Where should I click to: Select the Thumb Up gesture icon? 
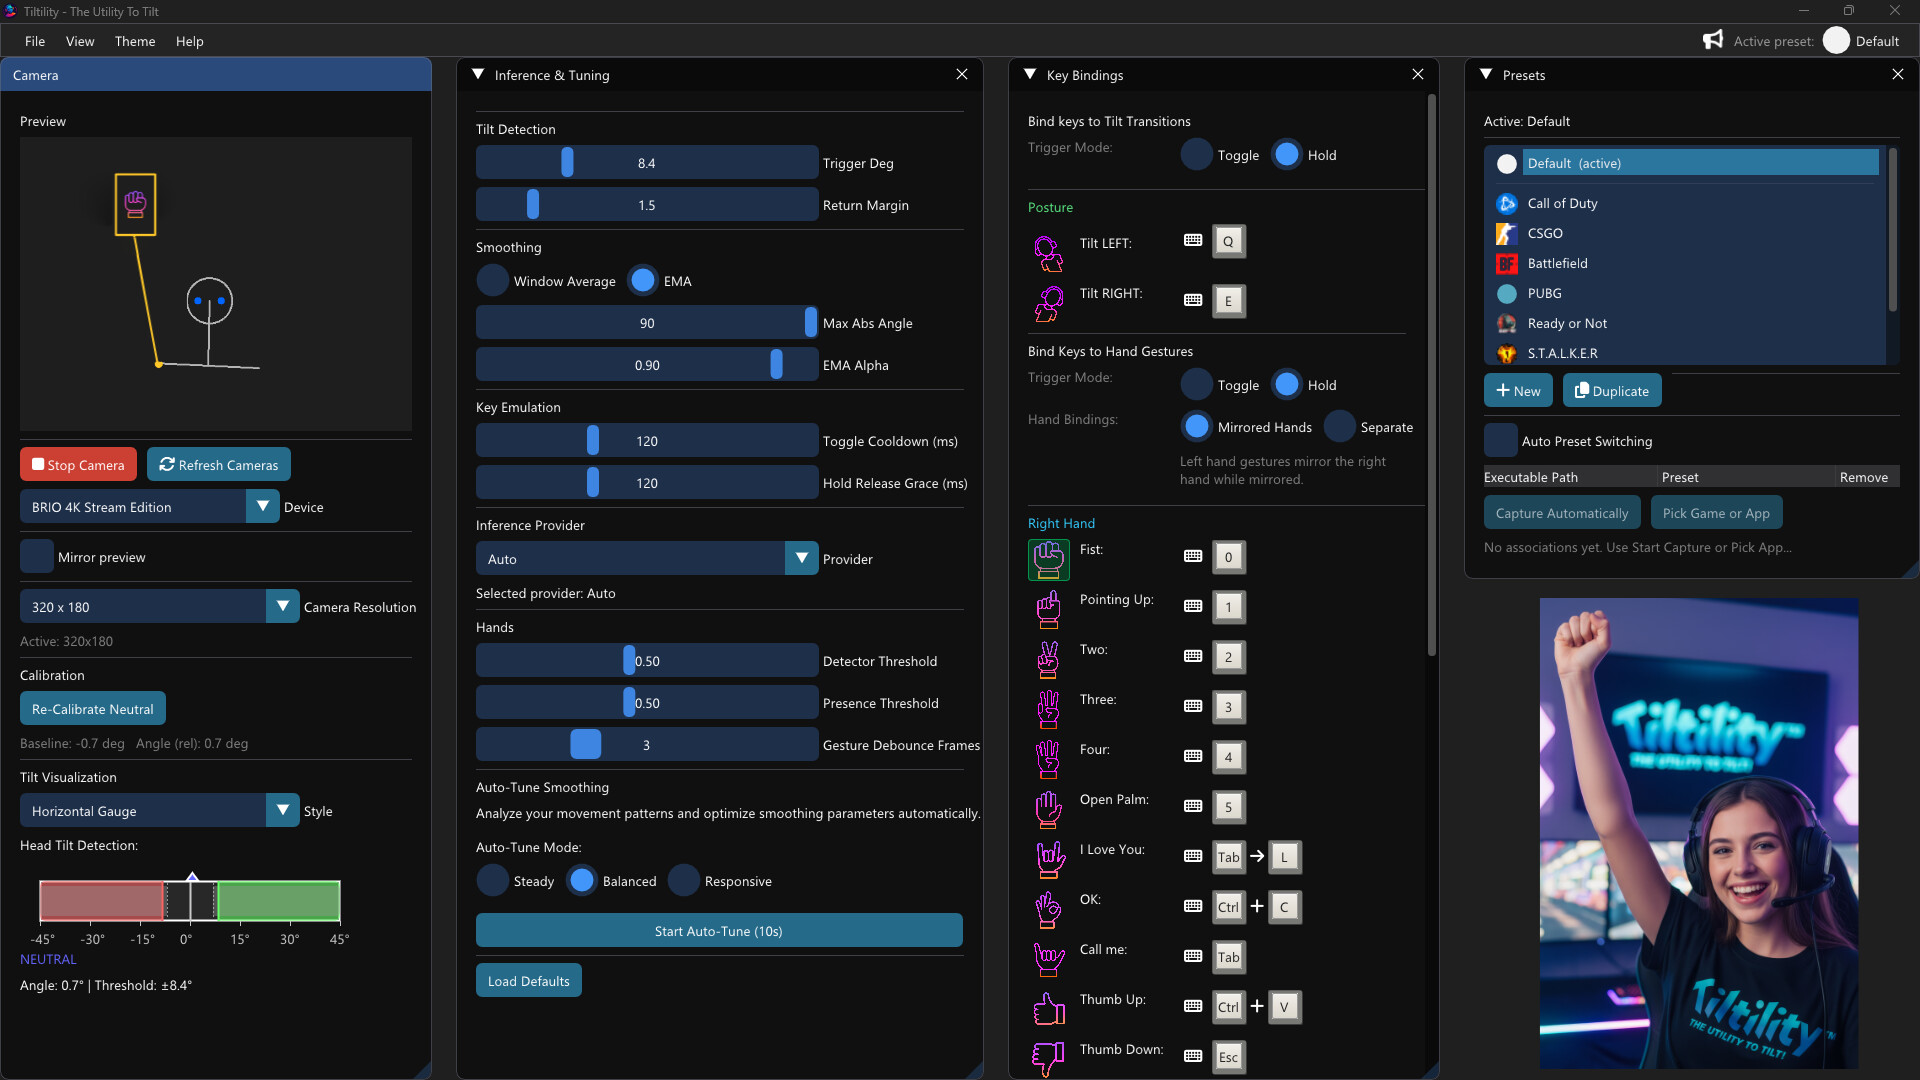[1048, 1008]
